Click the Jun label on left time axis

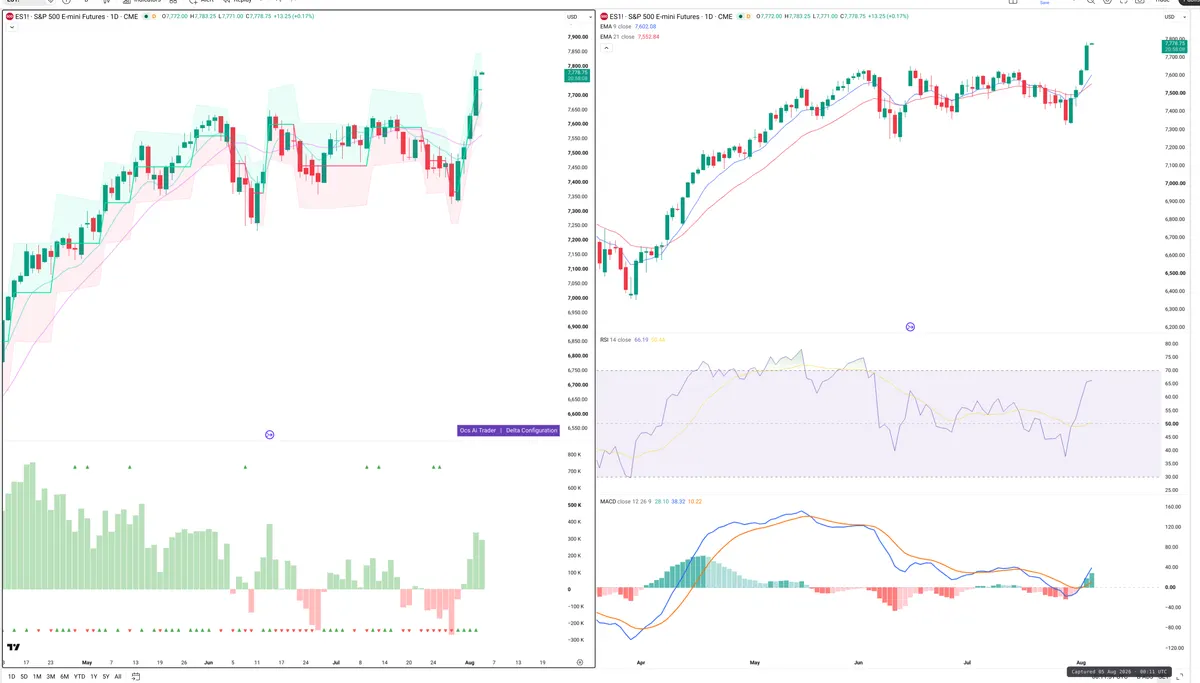208,662
